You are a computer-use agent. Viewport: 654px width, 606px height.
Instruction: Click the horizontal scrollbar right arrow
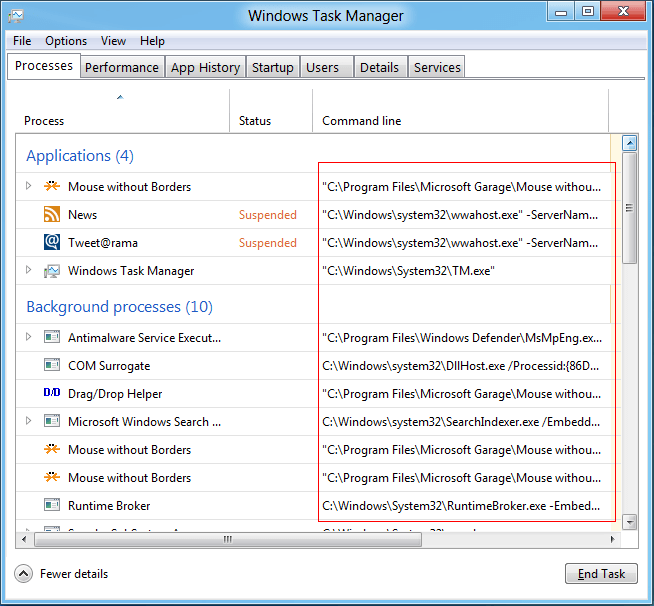(612, 539)
